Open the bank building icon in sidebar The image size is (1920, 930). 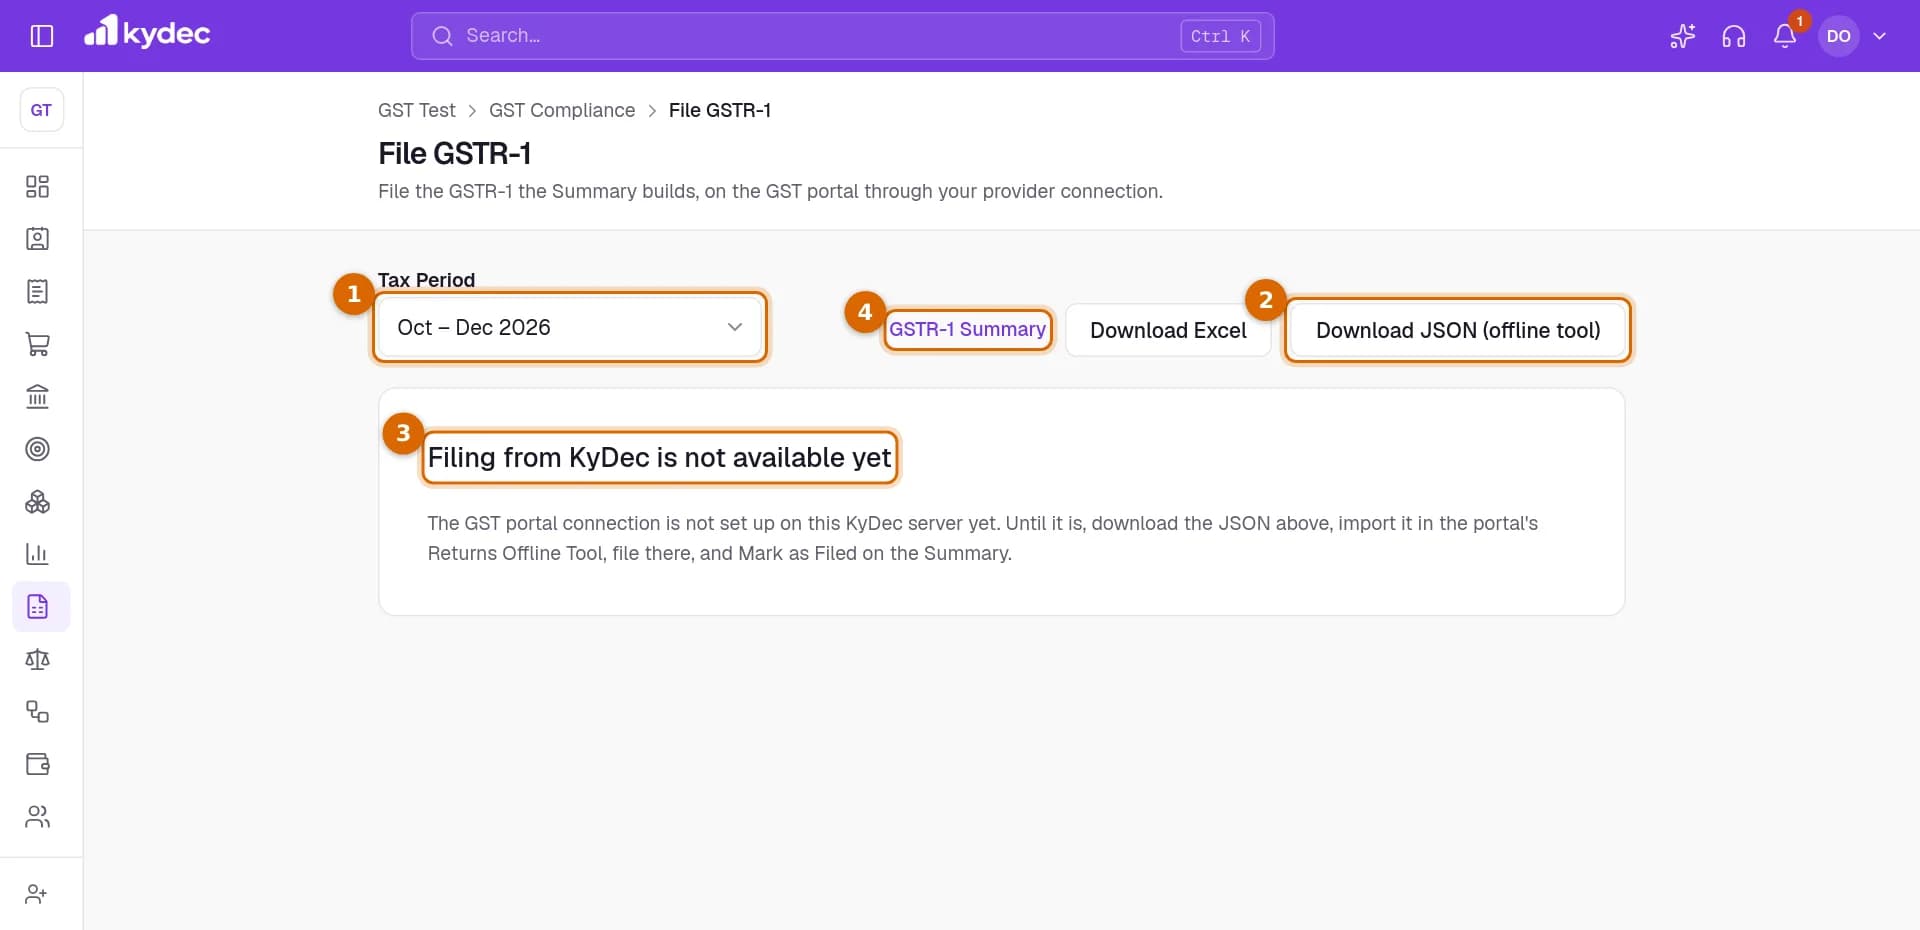[37, 397]
